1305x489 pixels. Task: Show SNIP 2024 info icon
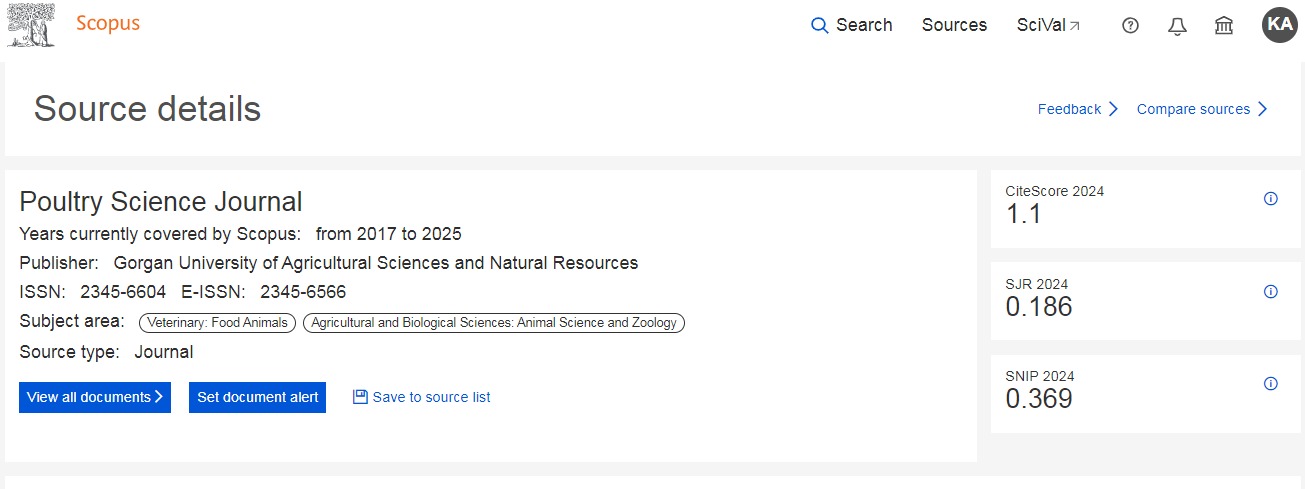[x=1271, y=384]
